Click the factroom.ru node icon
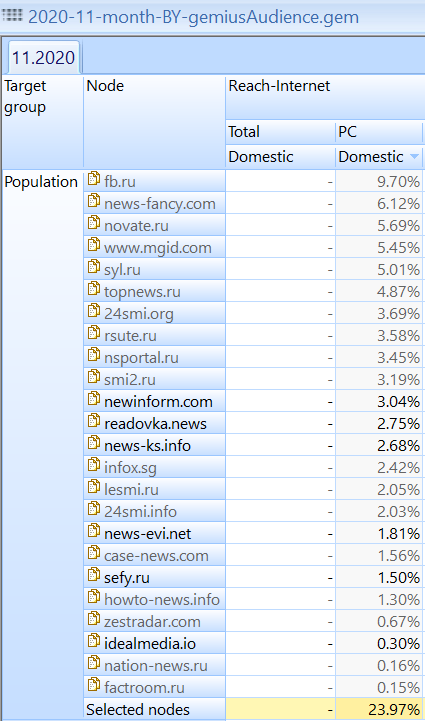 pyautogui.click(x=94, y=686)
